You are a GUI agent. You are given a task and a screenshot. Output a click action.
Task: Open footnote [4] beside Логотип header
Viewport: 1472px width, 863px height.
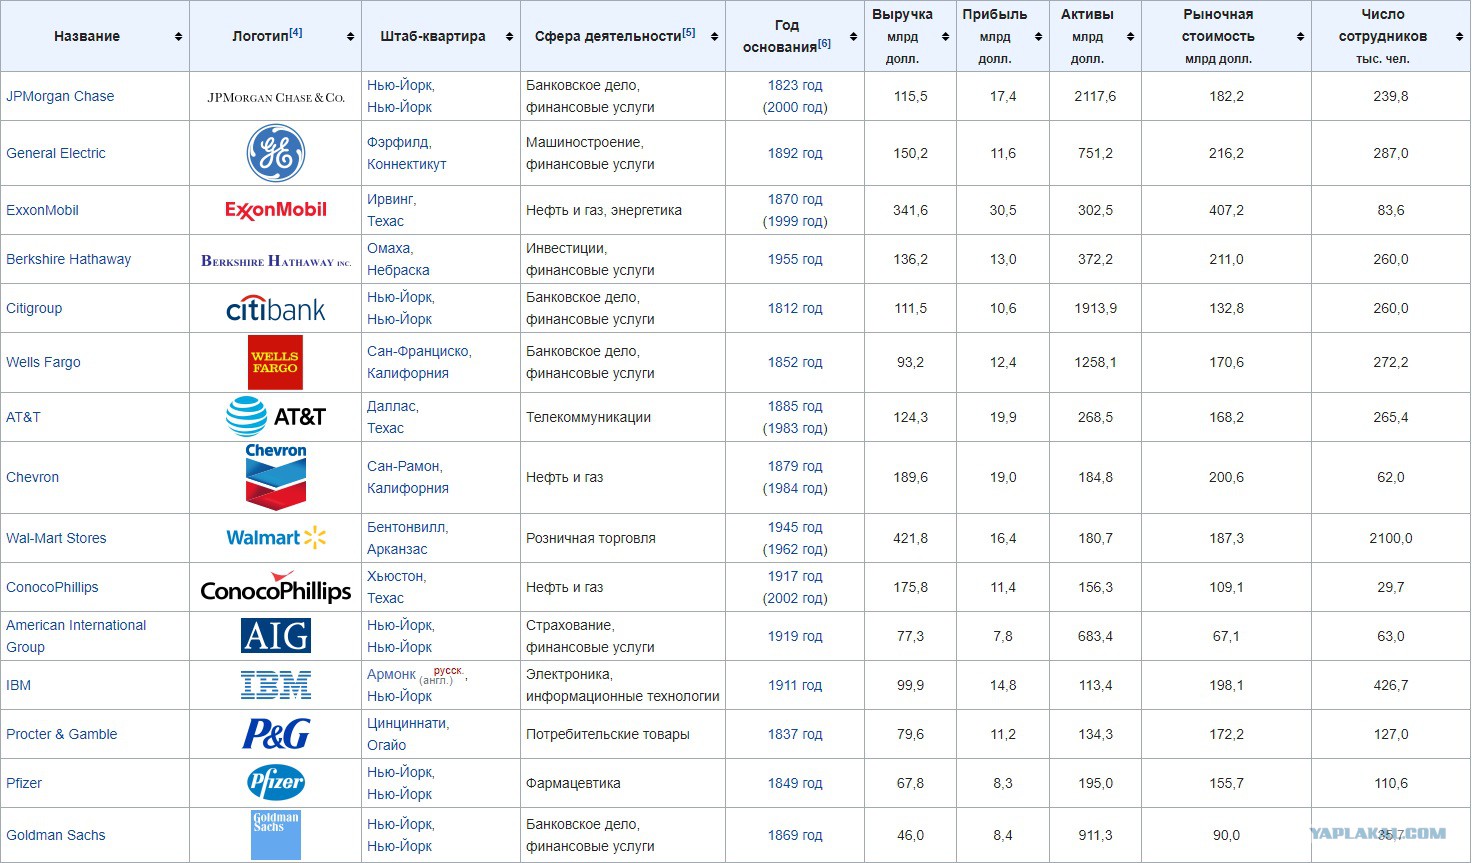pyautogui.click(x=296, y=32)
